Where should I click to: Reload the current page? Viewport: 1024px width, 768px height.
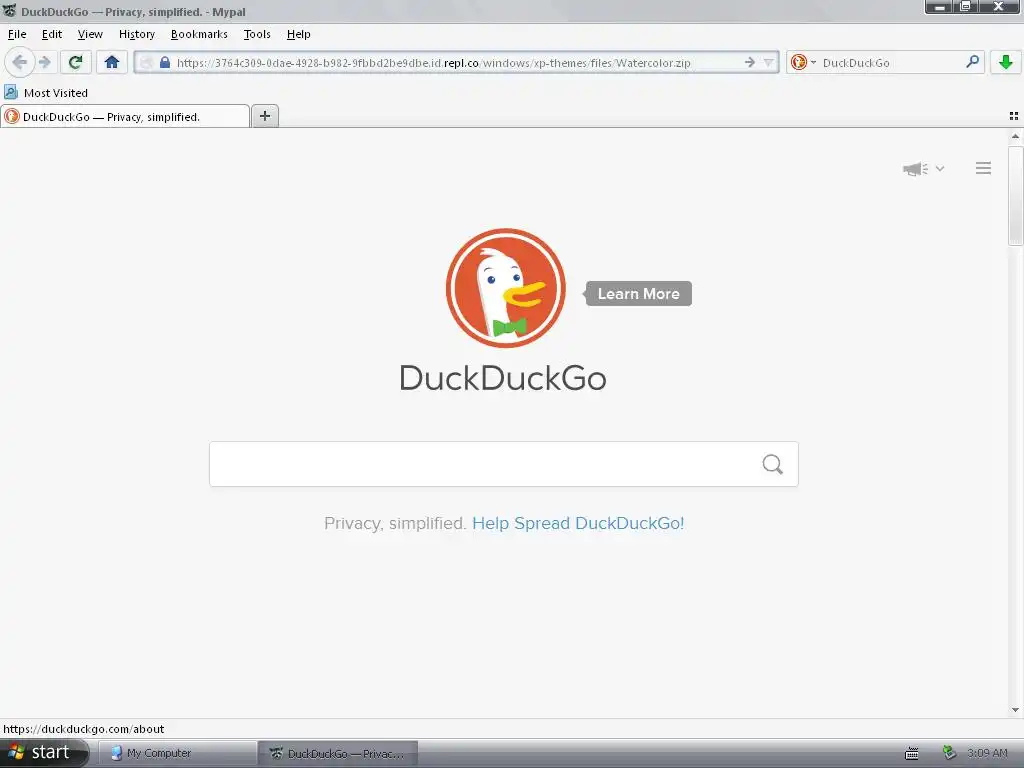(75, 62)
